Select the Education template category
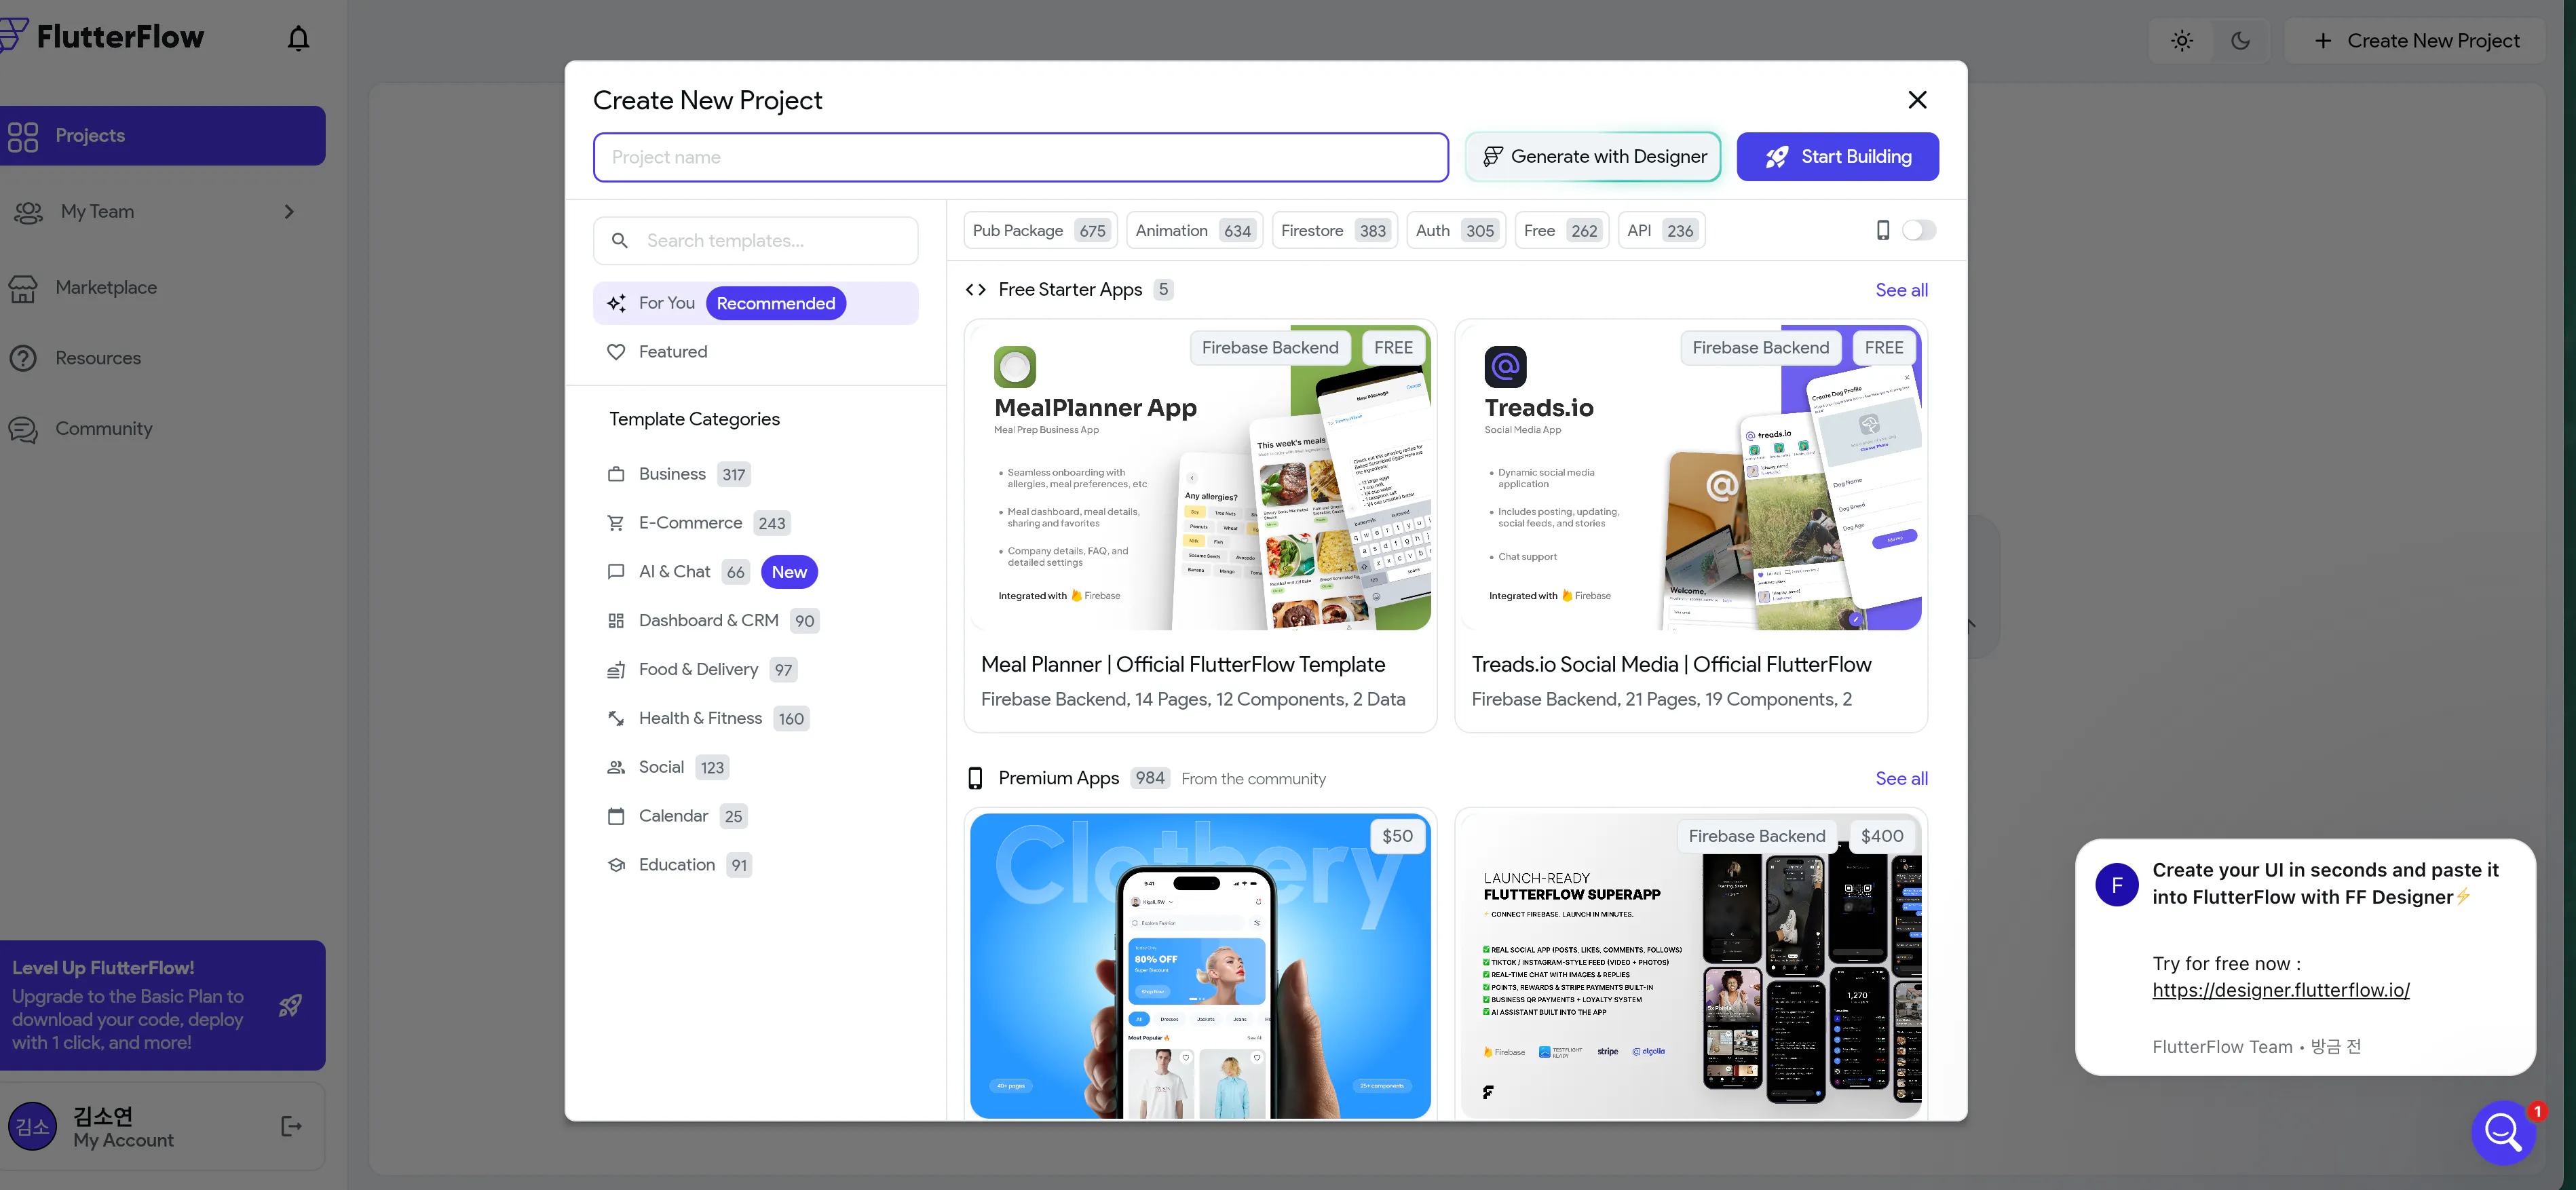The width and height of the screenshot is (2576, 1190). pos(678,865)
